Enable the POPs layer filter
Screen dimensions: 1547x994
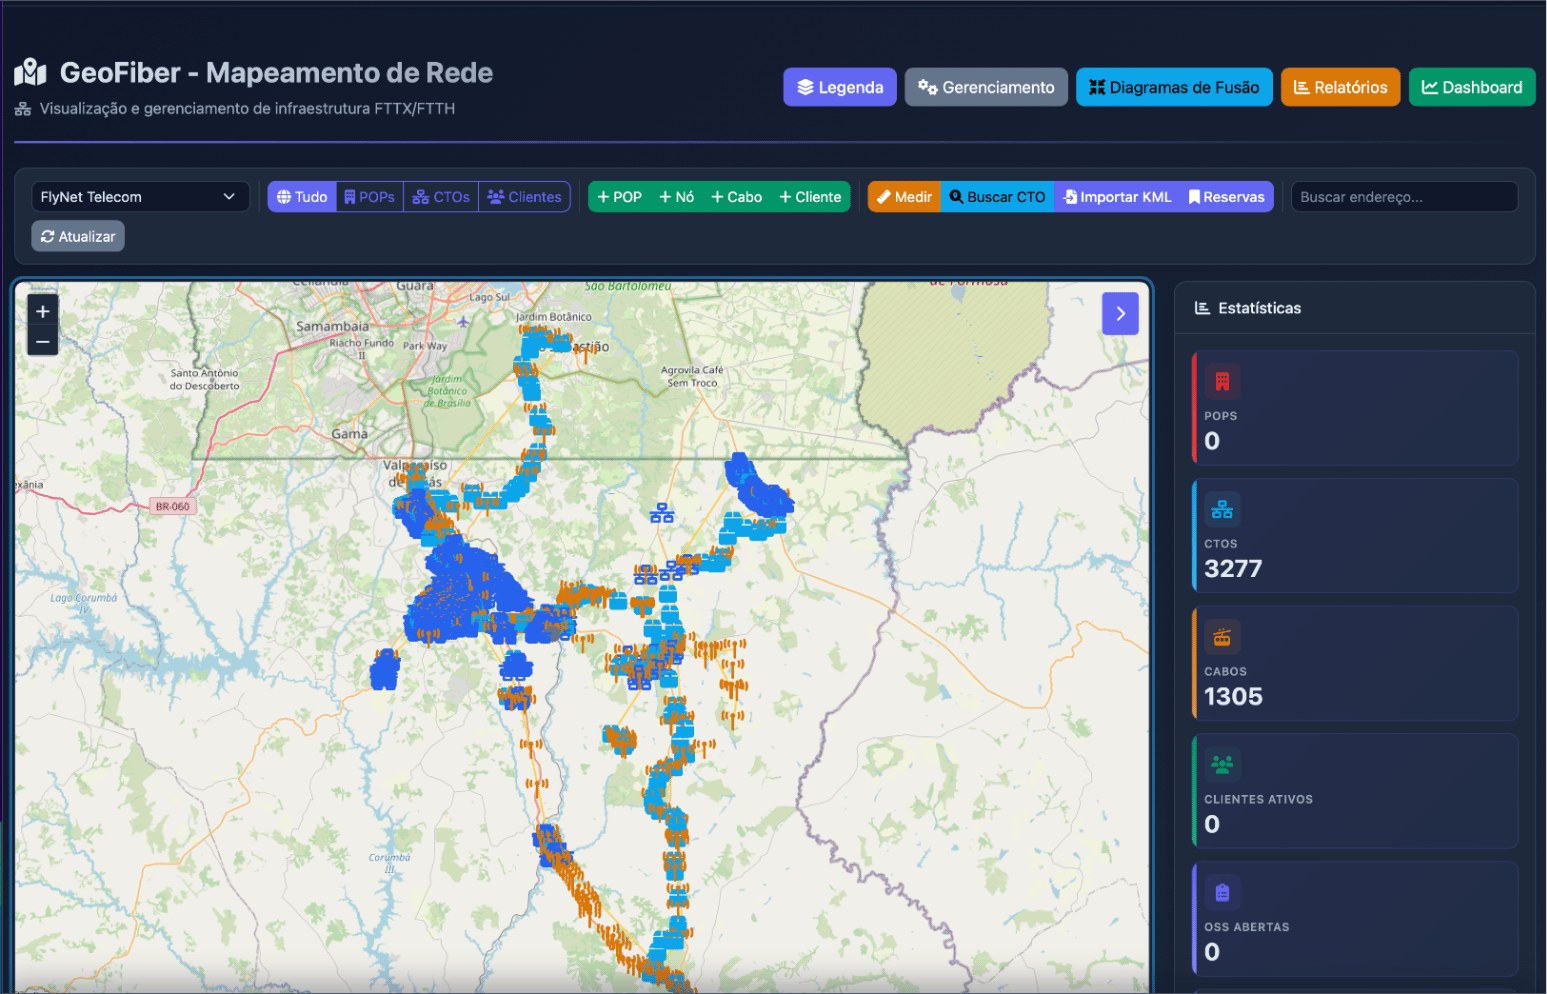click(x=369, y=196)
